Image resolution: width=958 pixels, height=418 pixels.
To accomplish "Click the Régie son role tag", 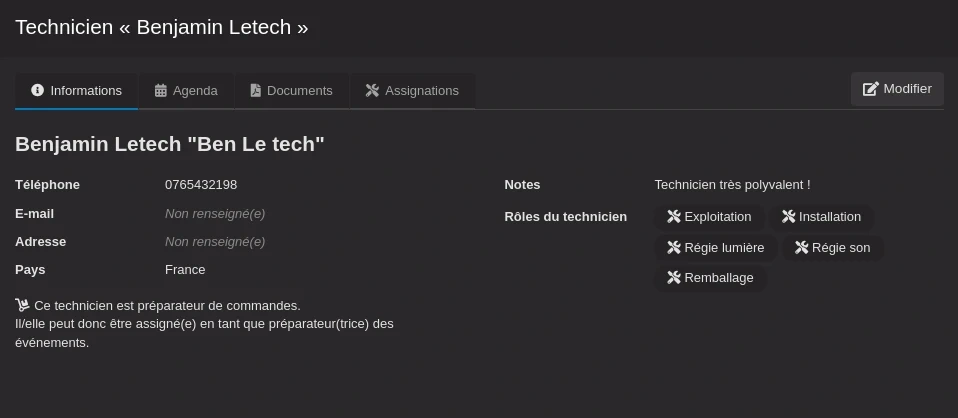I will [x=832, y=248].
